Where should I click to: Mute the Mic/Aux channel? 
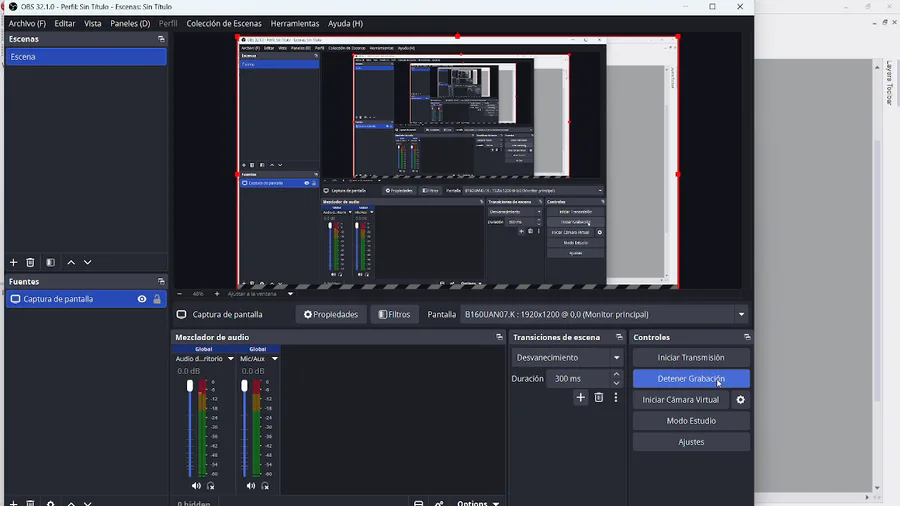(251, 486)
